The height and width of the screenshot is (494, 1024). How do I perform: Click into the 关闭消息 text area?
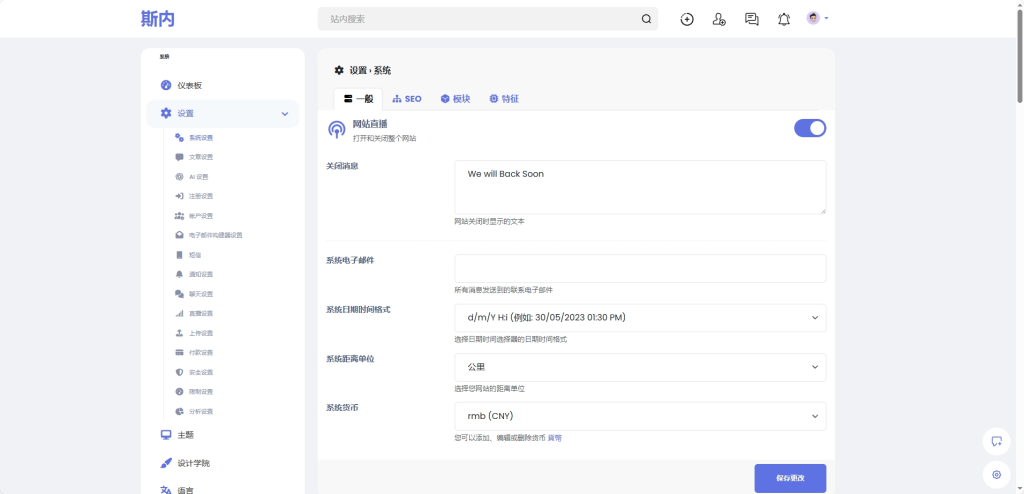point(640,187)
